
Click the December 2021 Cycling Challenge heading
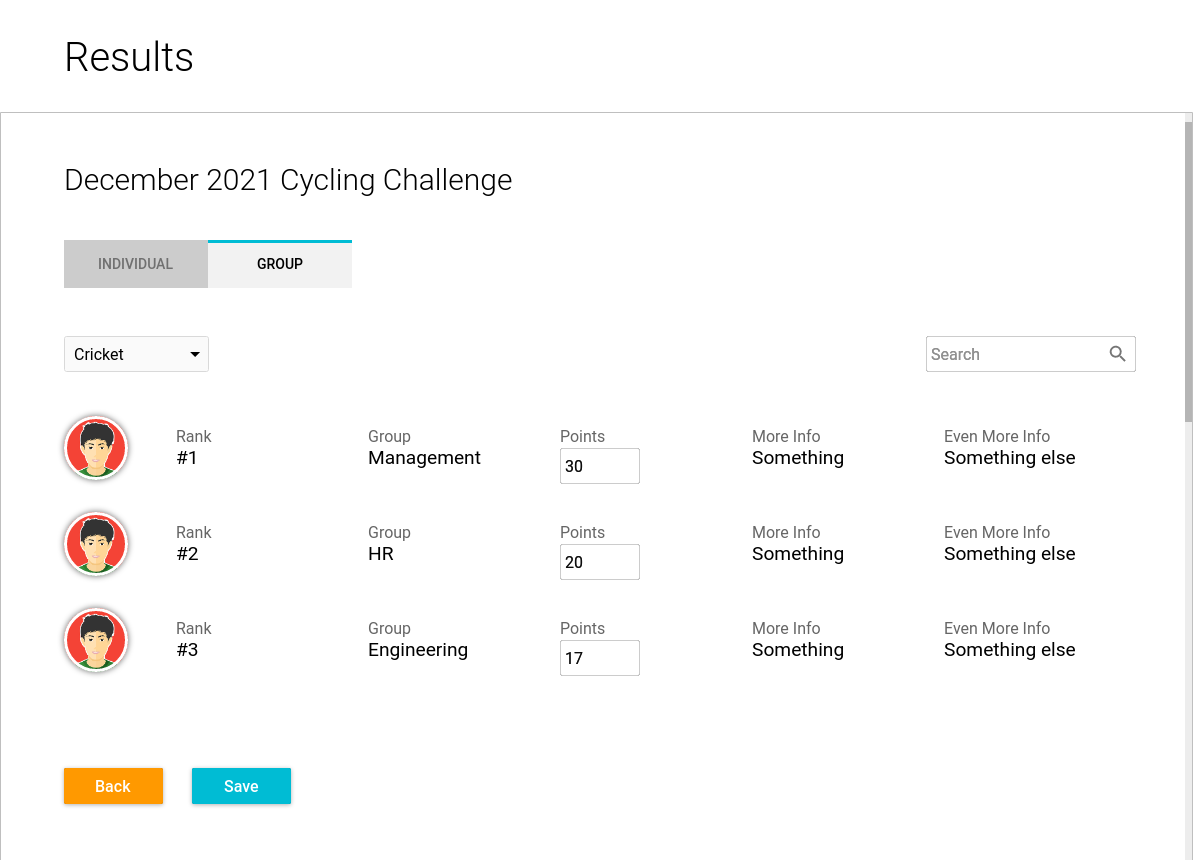click(288, 180)
